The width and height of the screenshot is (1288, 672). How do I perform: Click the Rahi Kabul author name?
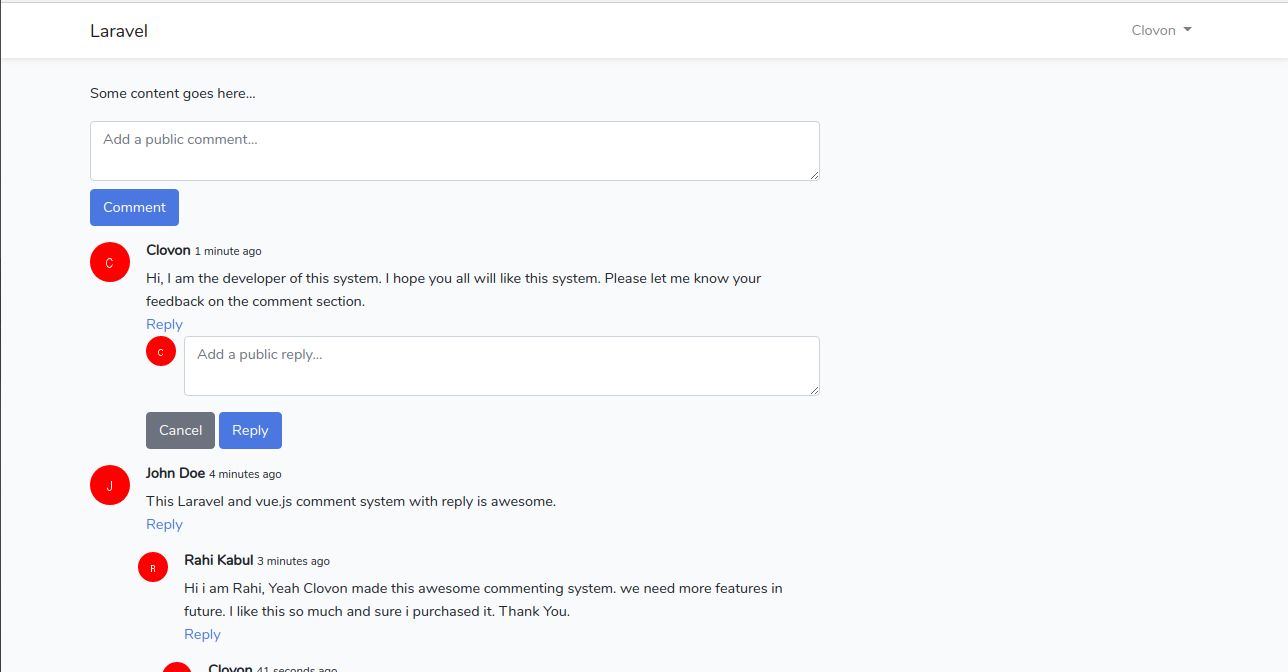click(218, 560)
